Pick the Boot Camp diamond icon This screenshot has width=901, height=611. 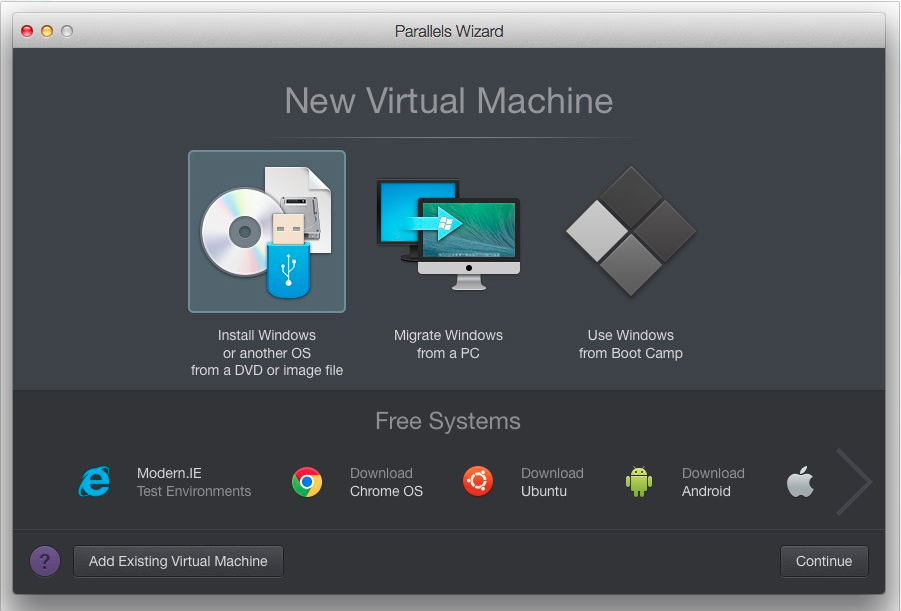(x=631, y=232)
